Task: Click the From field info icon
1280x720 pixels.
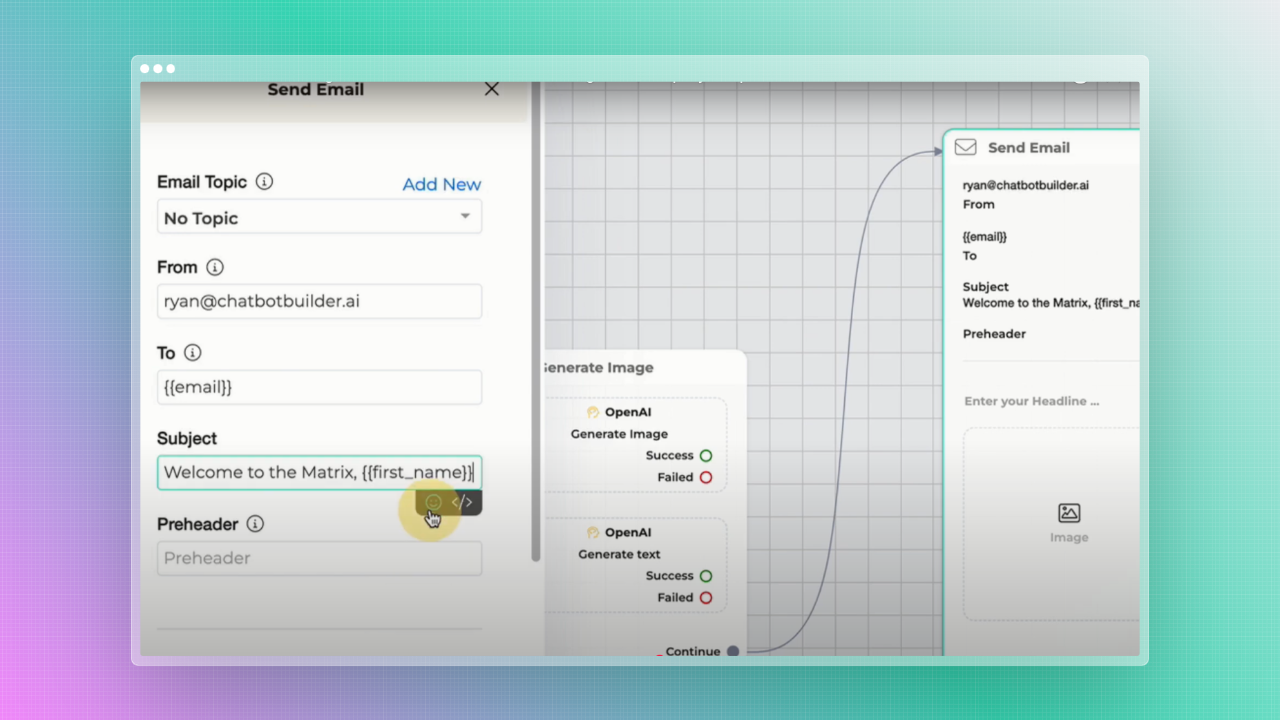Action: 215,267
